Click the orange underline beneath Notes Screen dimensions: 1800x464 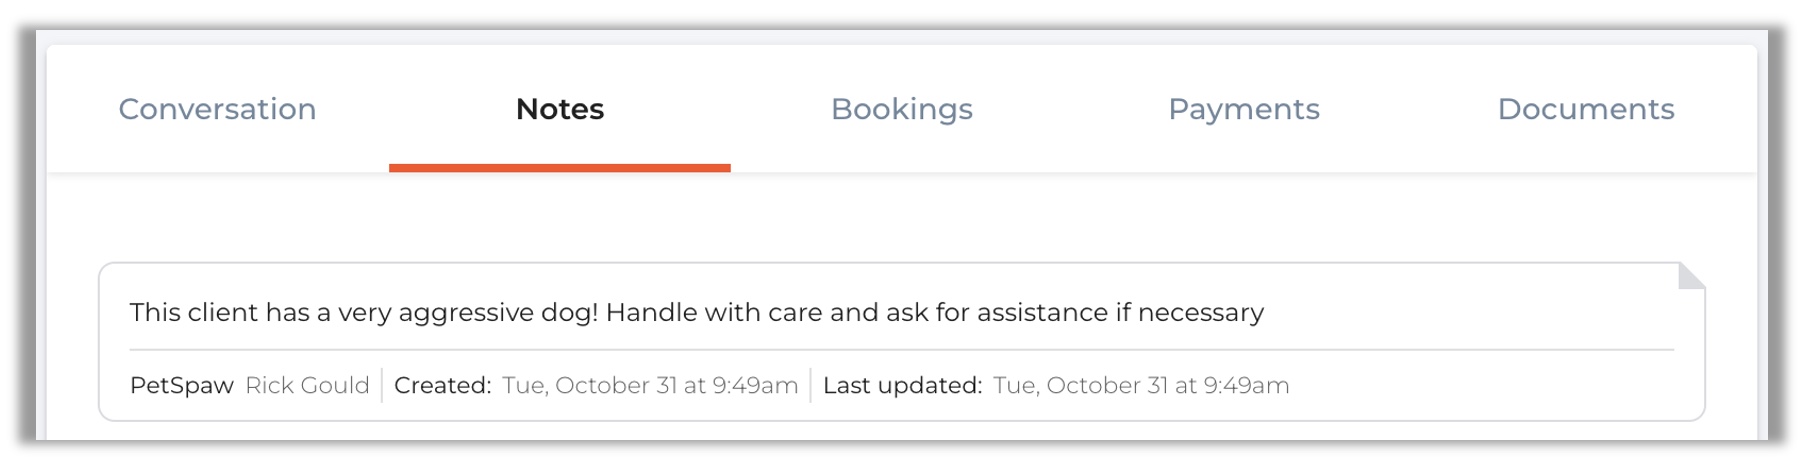pyautogui.click(x=559, y=168)
